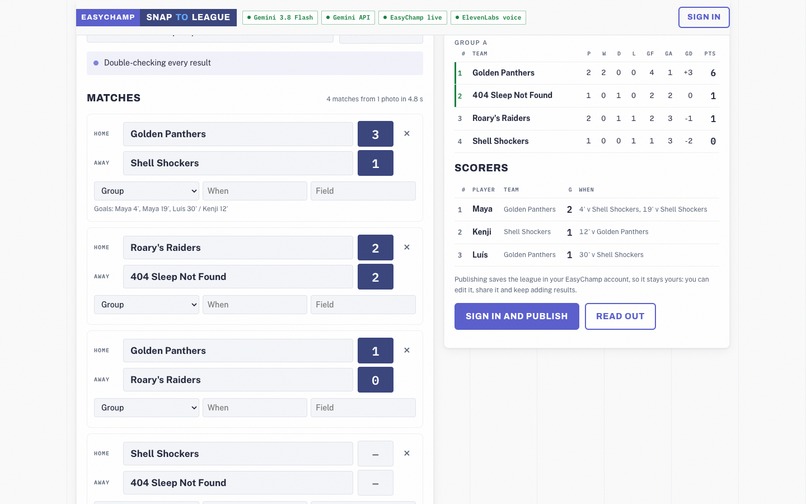Click Golden Panthers row in Group A table
The image size is (806, 504).
587,73
